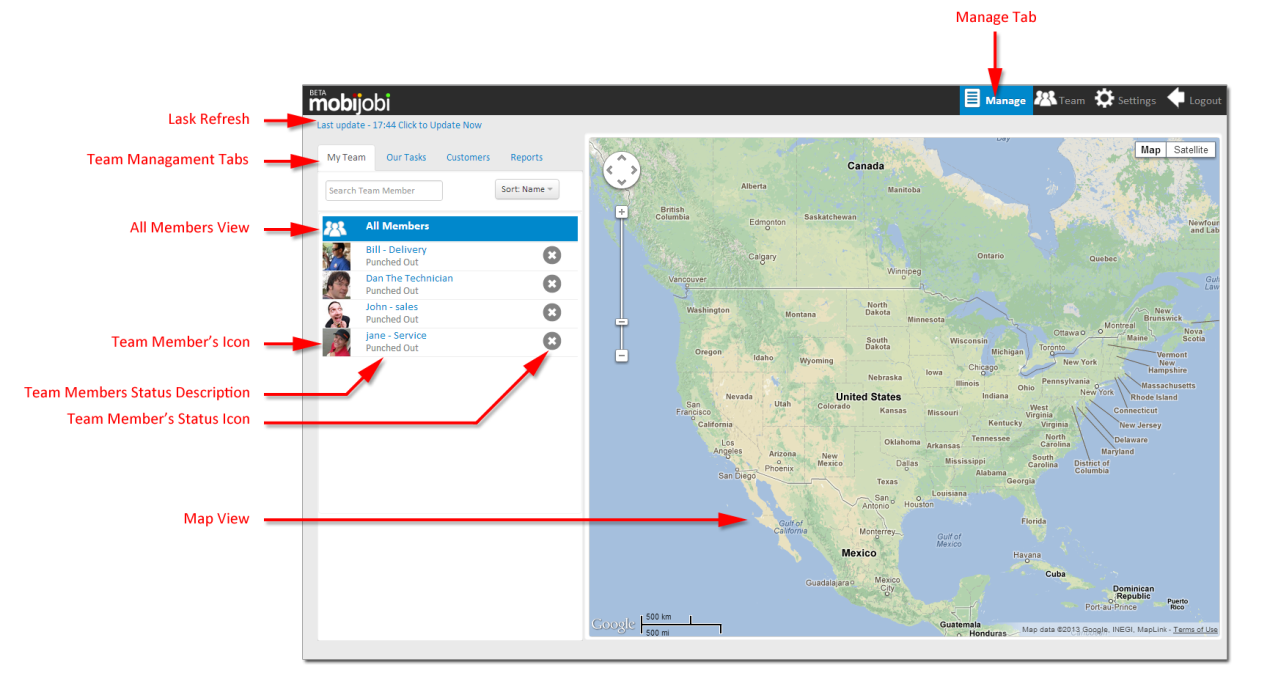Click the Manage tab icon
Screen dimensions: 1267x695
coord(972,99)
